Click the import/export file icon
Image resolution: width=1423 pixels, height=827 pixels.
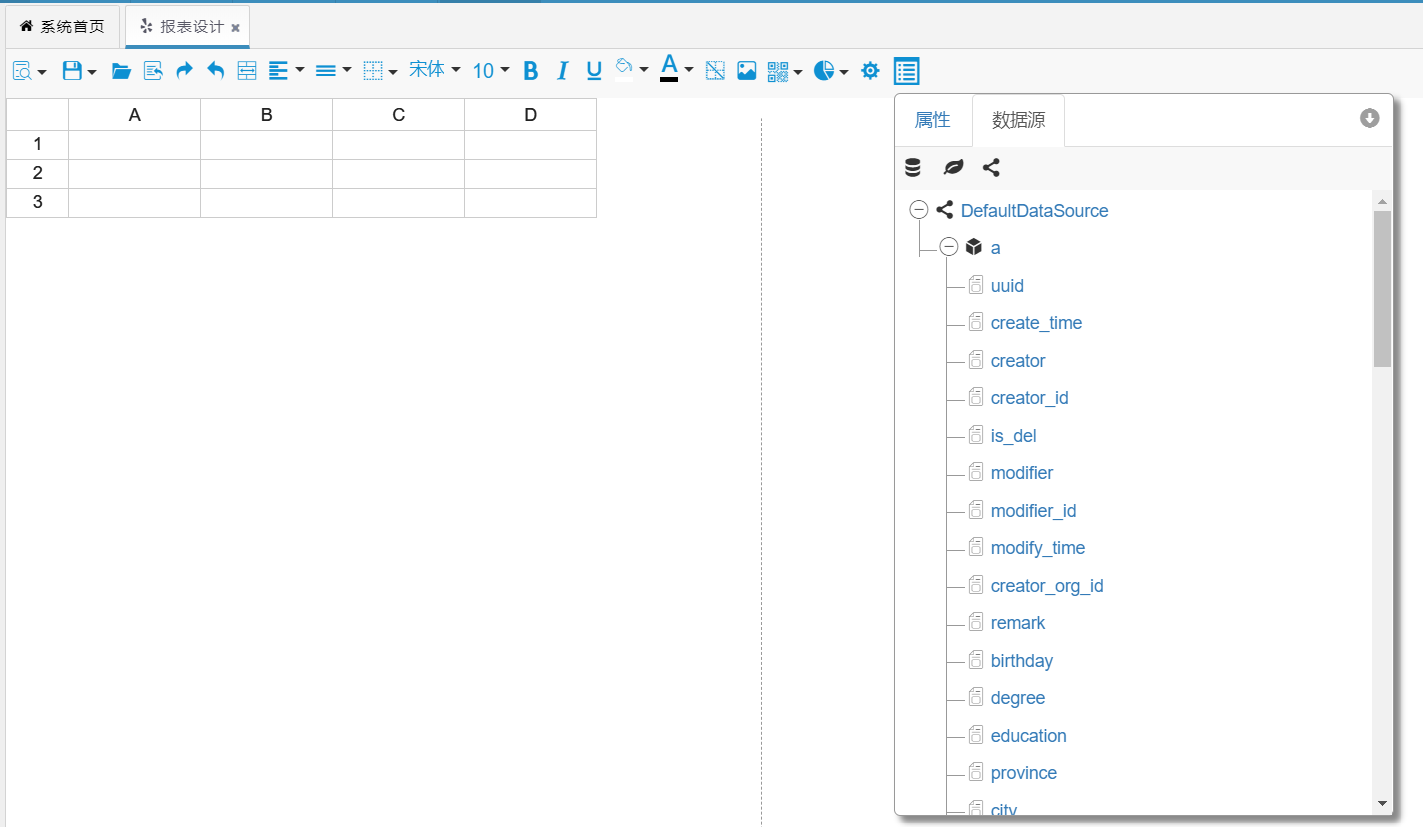click(x=153, y=71)
